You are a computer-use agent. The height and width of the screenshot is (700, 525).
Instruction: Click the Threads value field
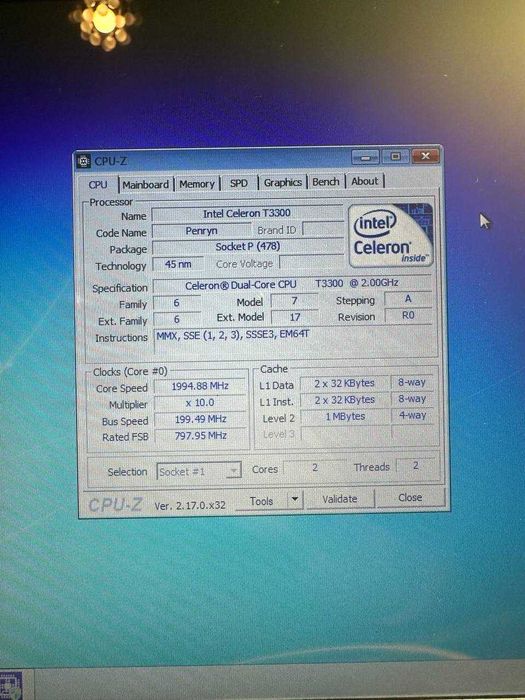[x=416, y=466]
